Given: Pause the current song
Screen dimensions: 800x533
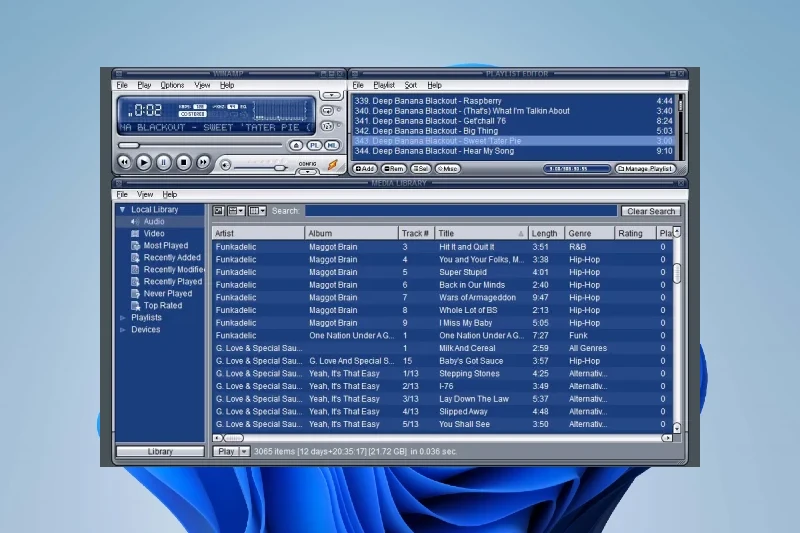Looking at the screenshot, I should [x=163, y=162].
